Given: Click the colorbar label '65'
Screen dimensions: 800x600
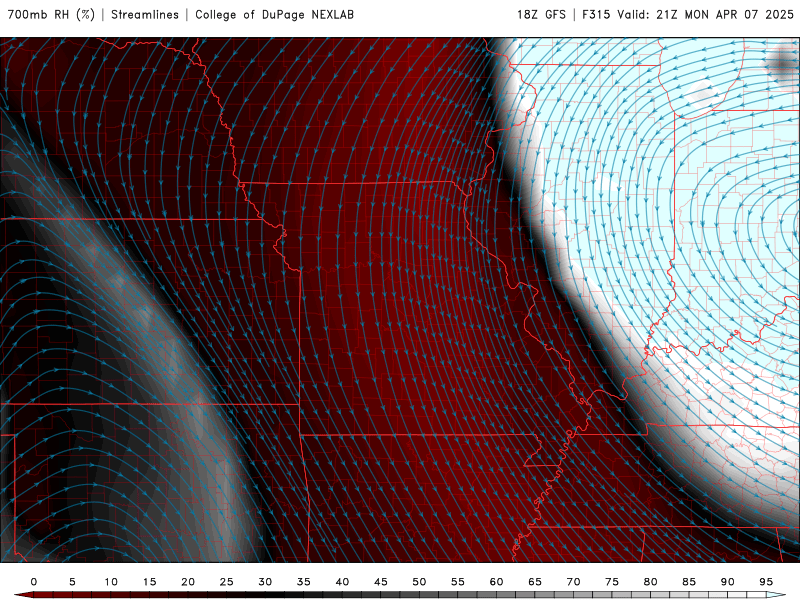Looking at the screenshot, I should click(x=535, y=582).
